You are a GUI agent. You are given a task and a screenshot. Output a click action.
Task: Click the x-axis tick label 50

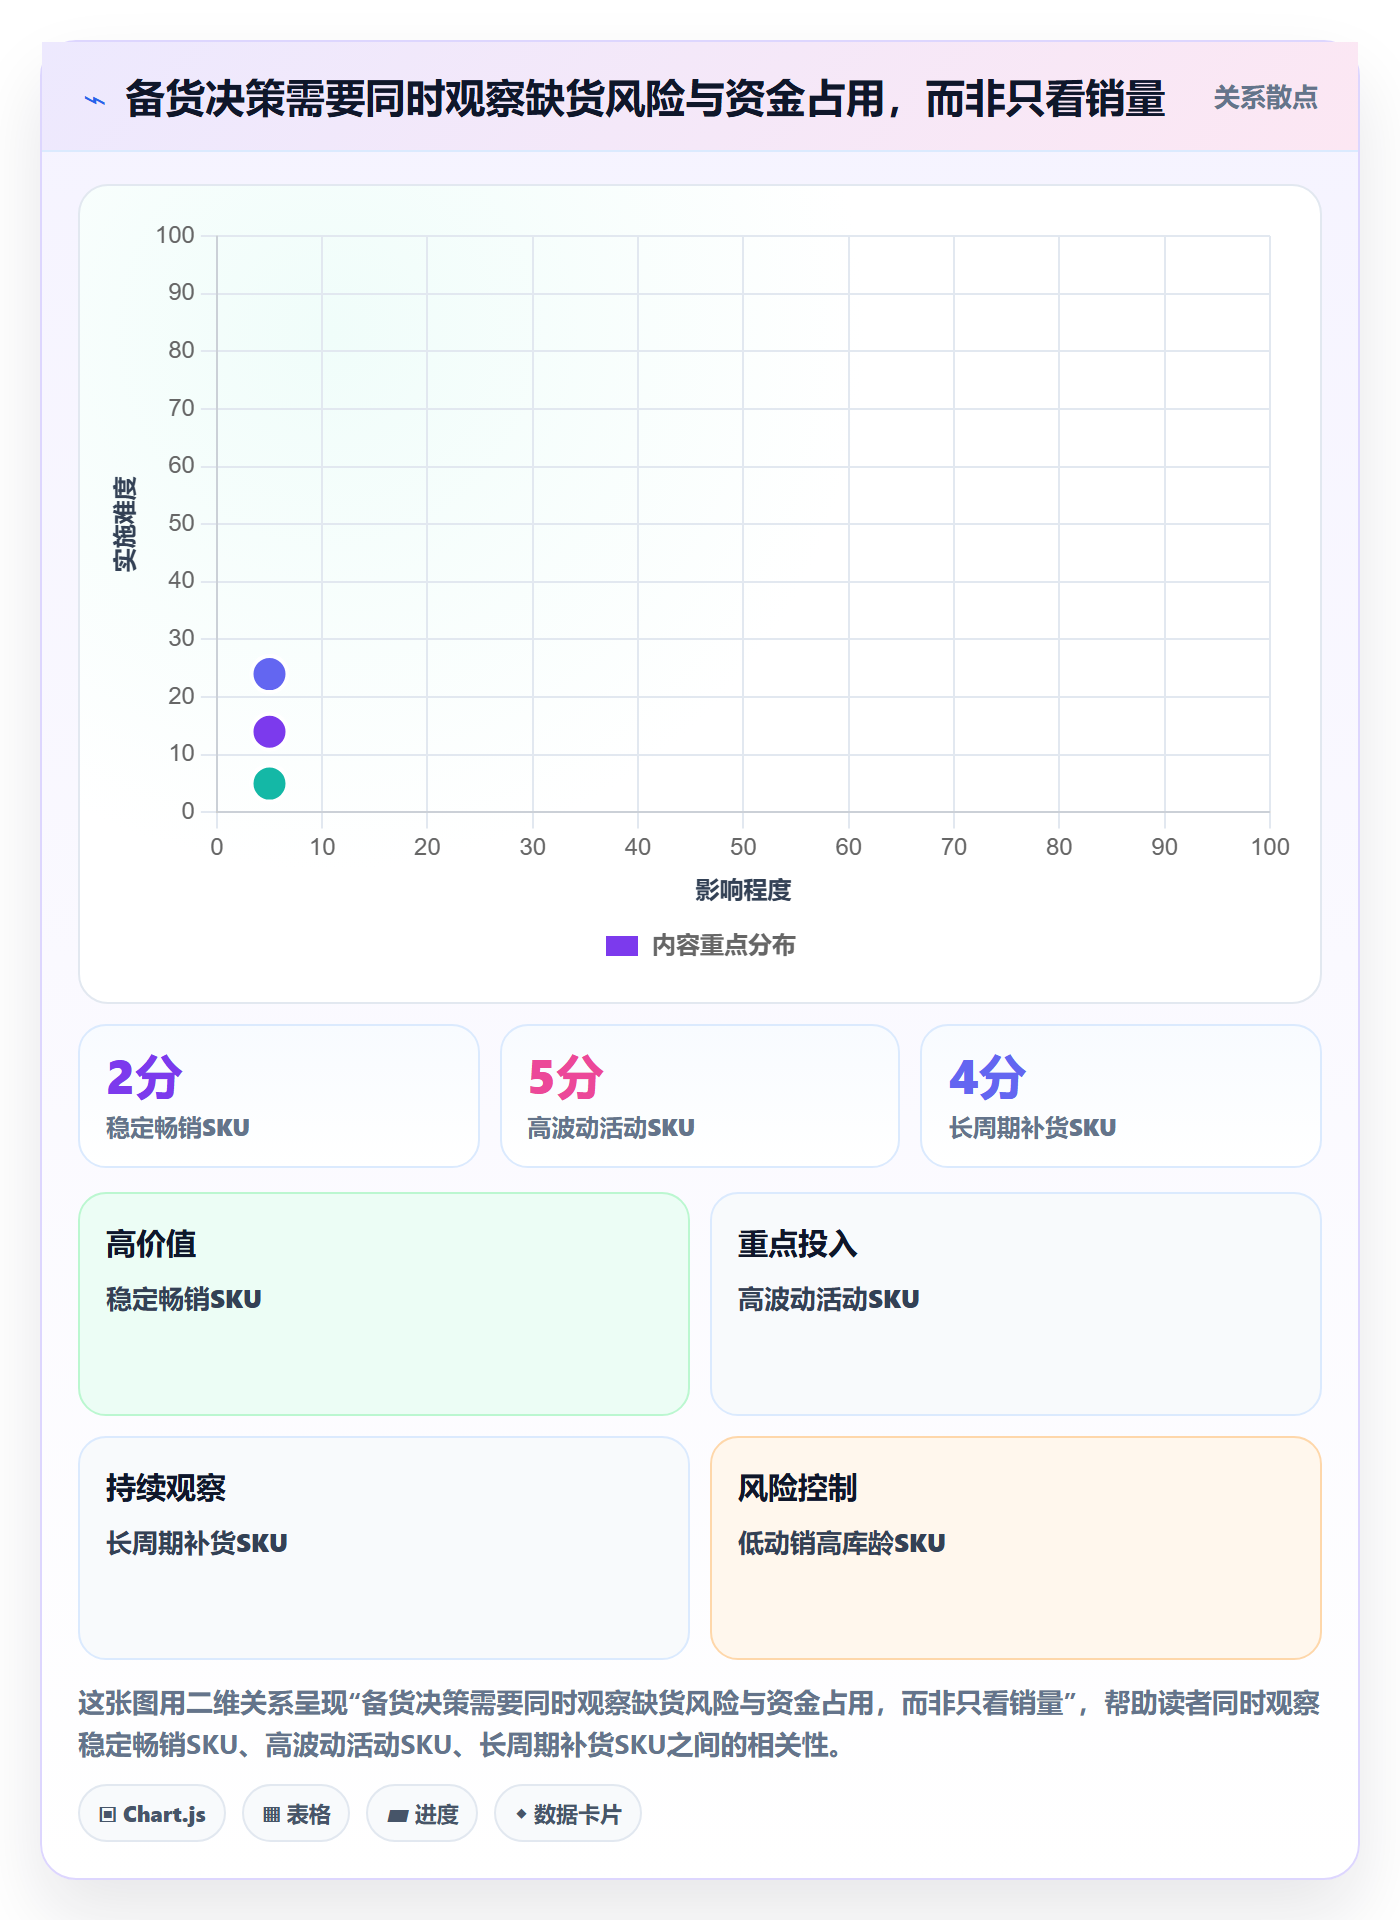click(x=743, y=847)
